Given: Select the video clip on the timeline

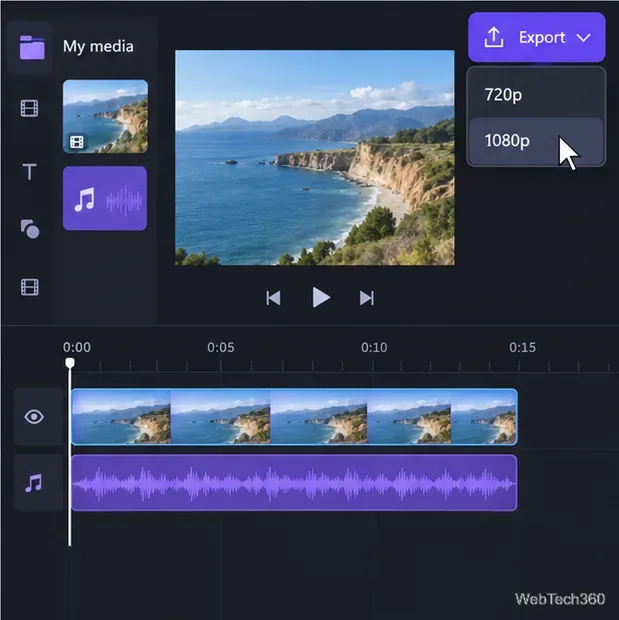Looking at the screenshot, I should pos(294,417).
